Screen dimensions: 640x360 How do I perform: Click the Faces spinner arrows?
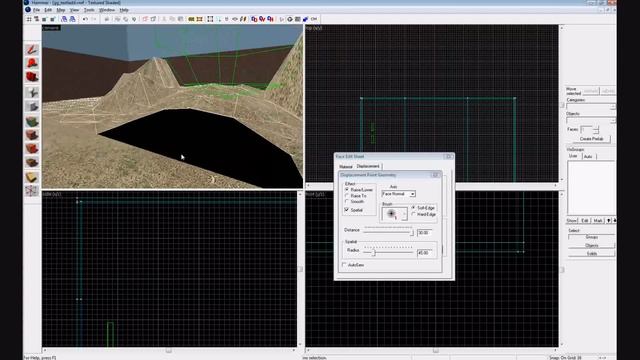click(596, 130)
